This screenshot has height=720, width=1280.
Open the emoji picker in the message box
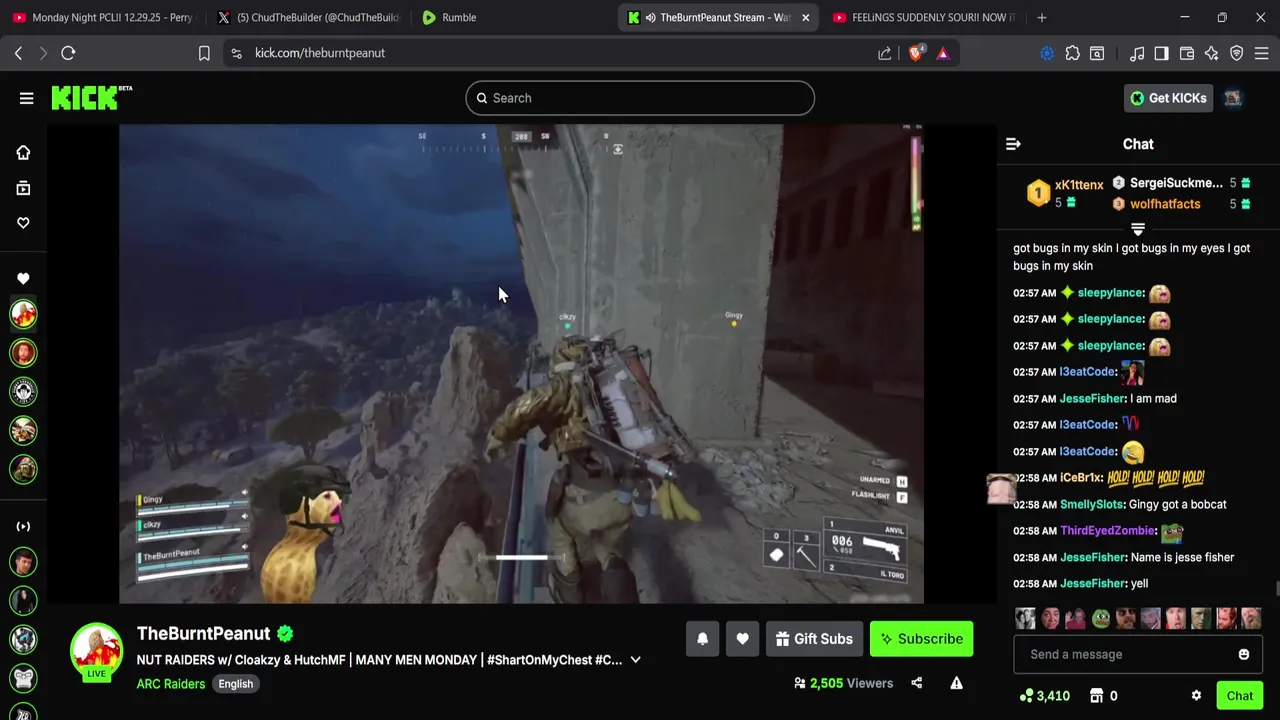pyautogui.click(x=1243, y=654)
